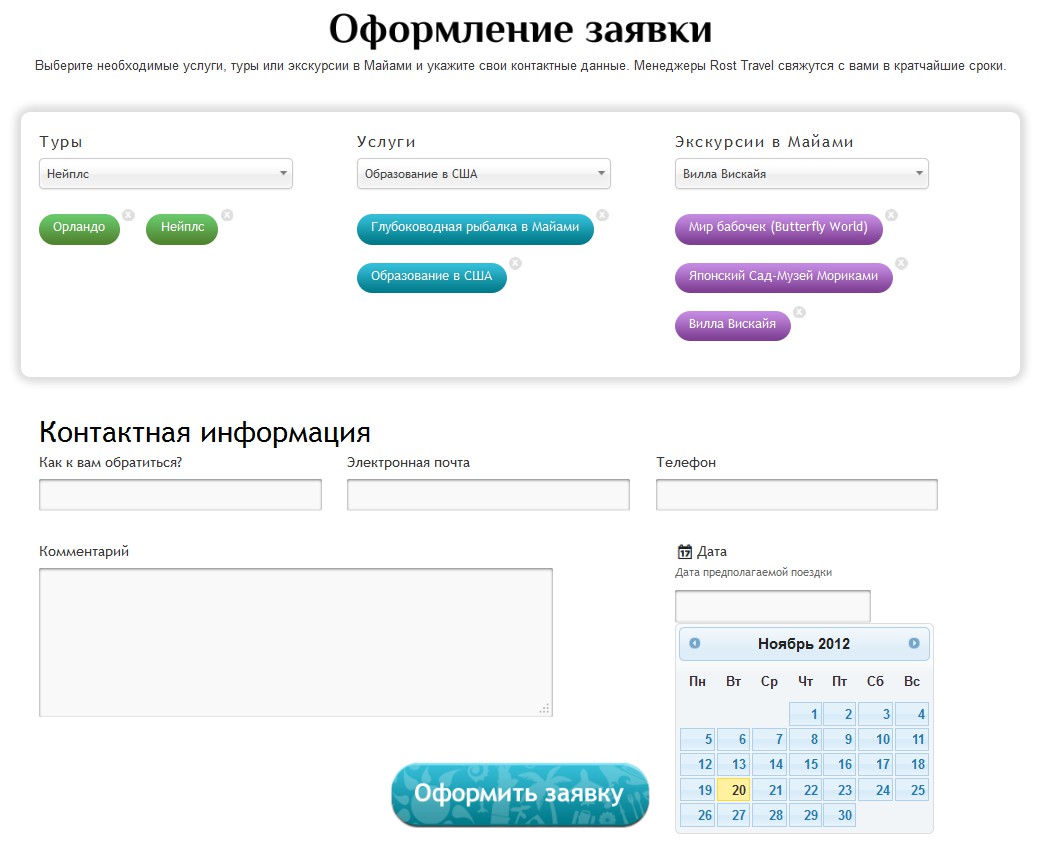The image size is (1044, 860).
Task: Remove the Вилла Вискайя excursion tag
Action: pos(800,312)
